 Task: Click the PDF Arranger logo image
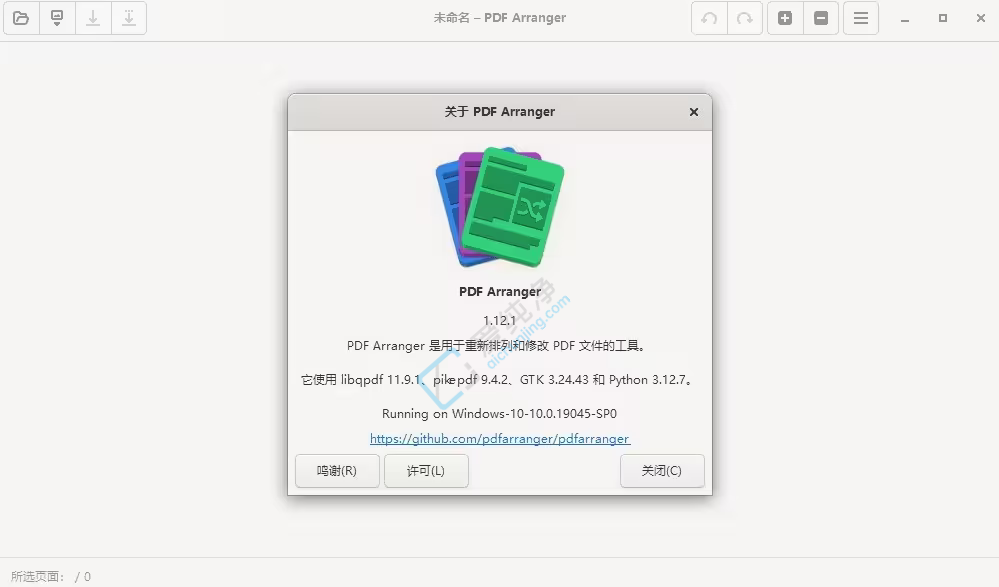coord(500,207)
